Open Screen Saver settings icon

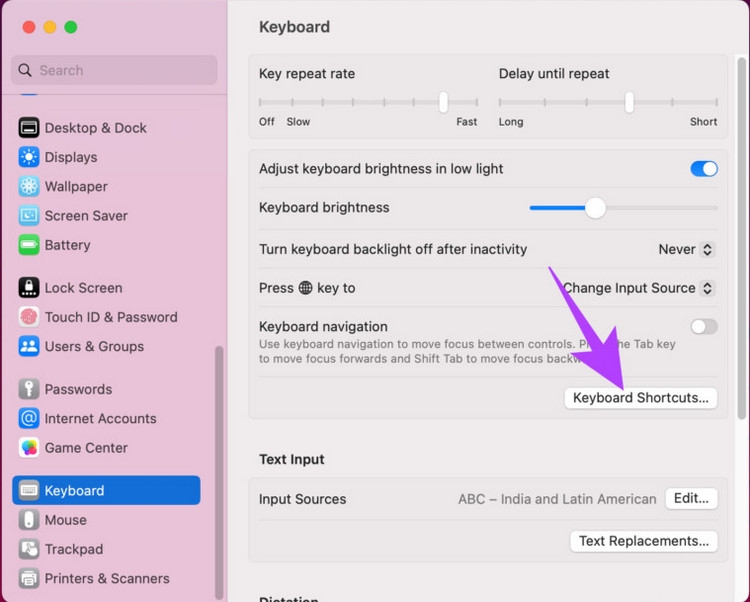click(28, 216)
